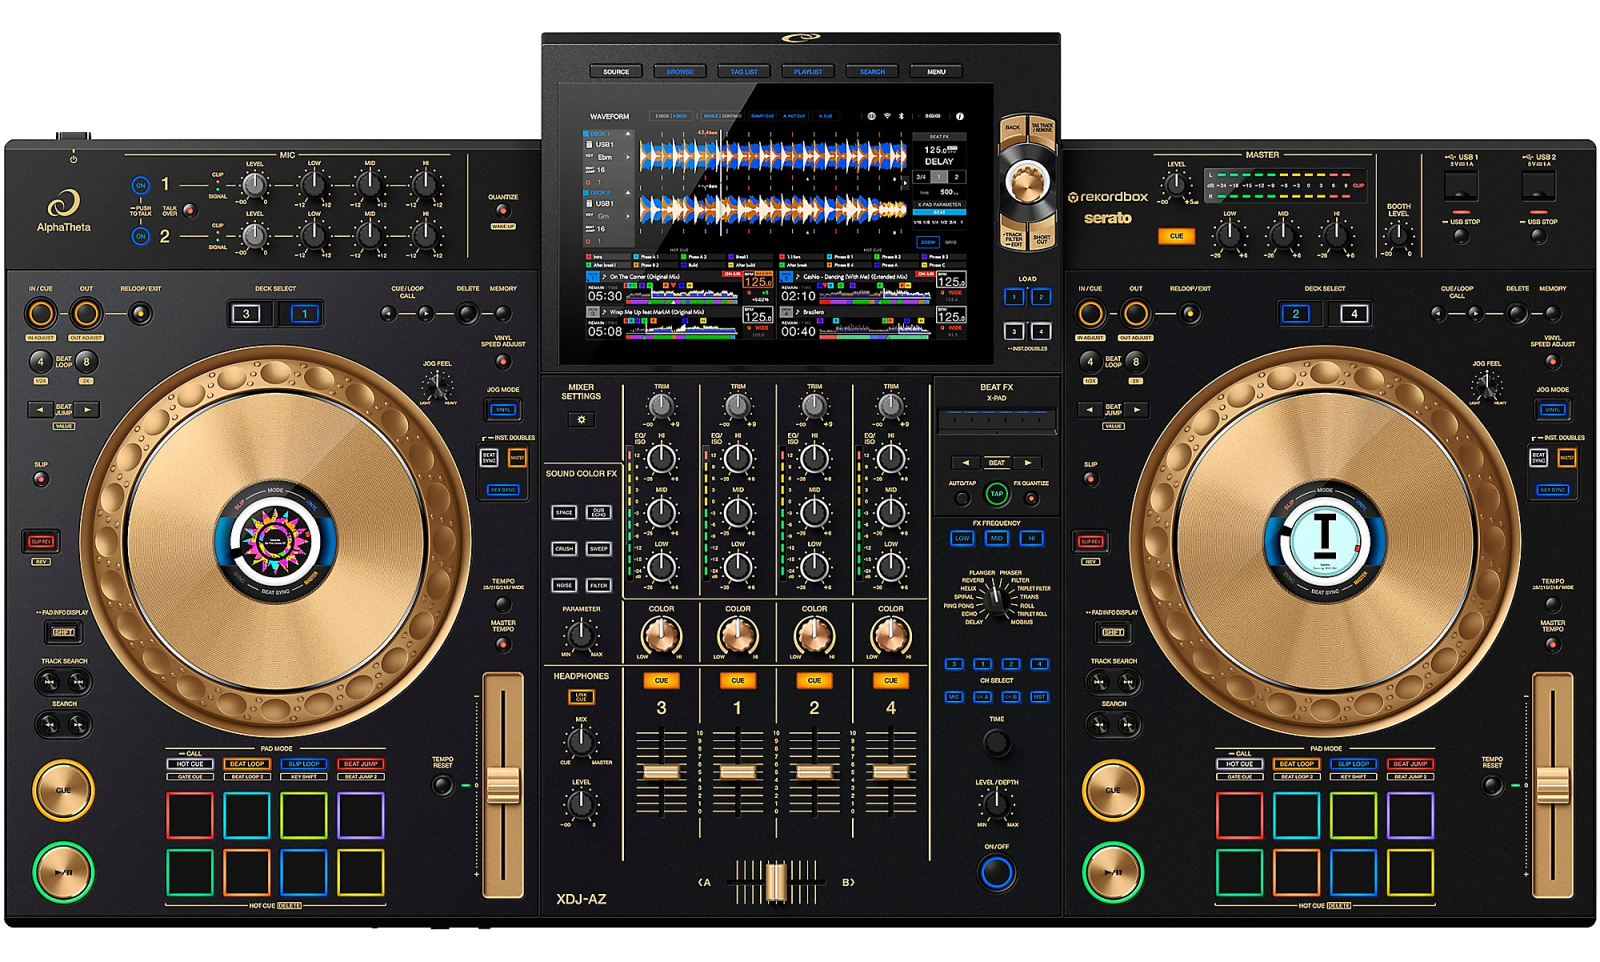
Task: Click the left deck tempo slider handle
Action: [503, 787]
